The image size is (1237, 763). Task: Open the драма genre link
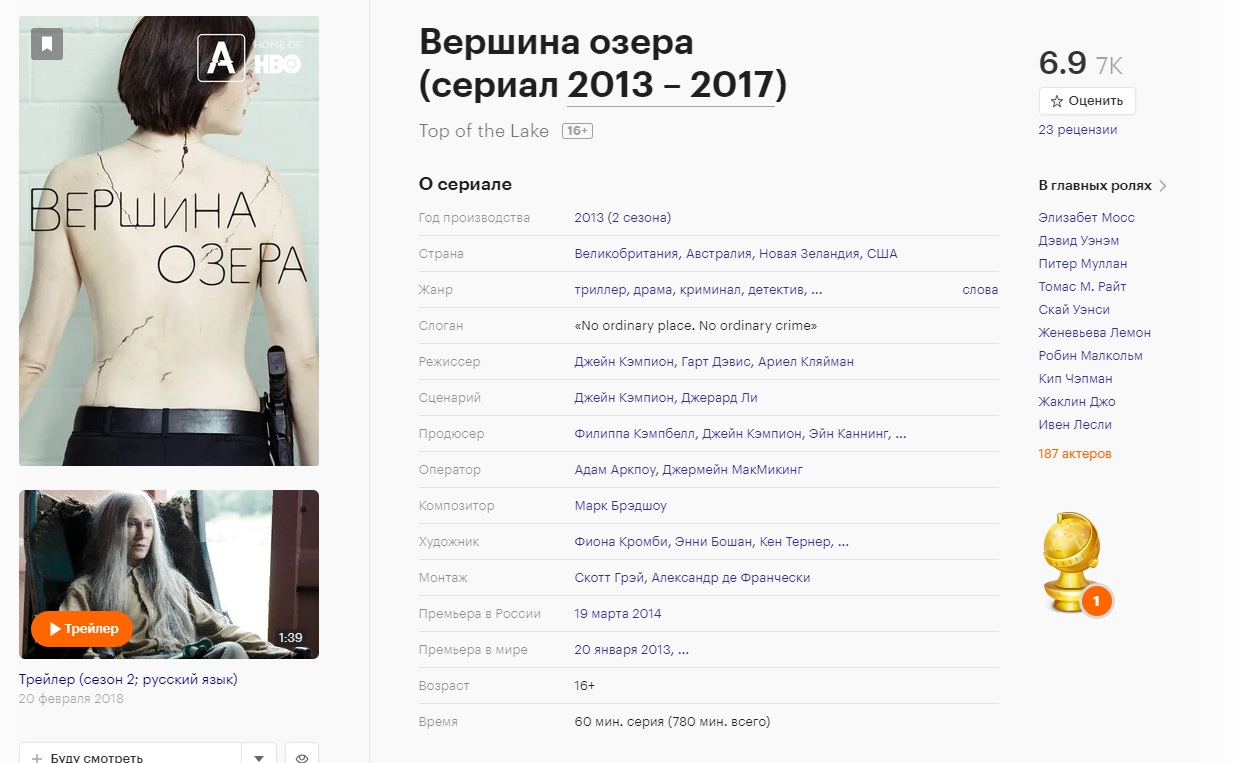point(653,290)
